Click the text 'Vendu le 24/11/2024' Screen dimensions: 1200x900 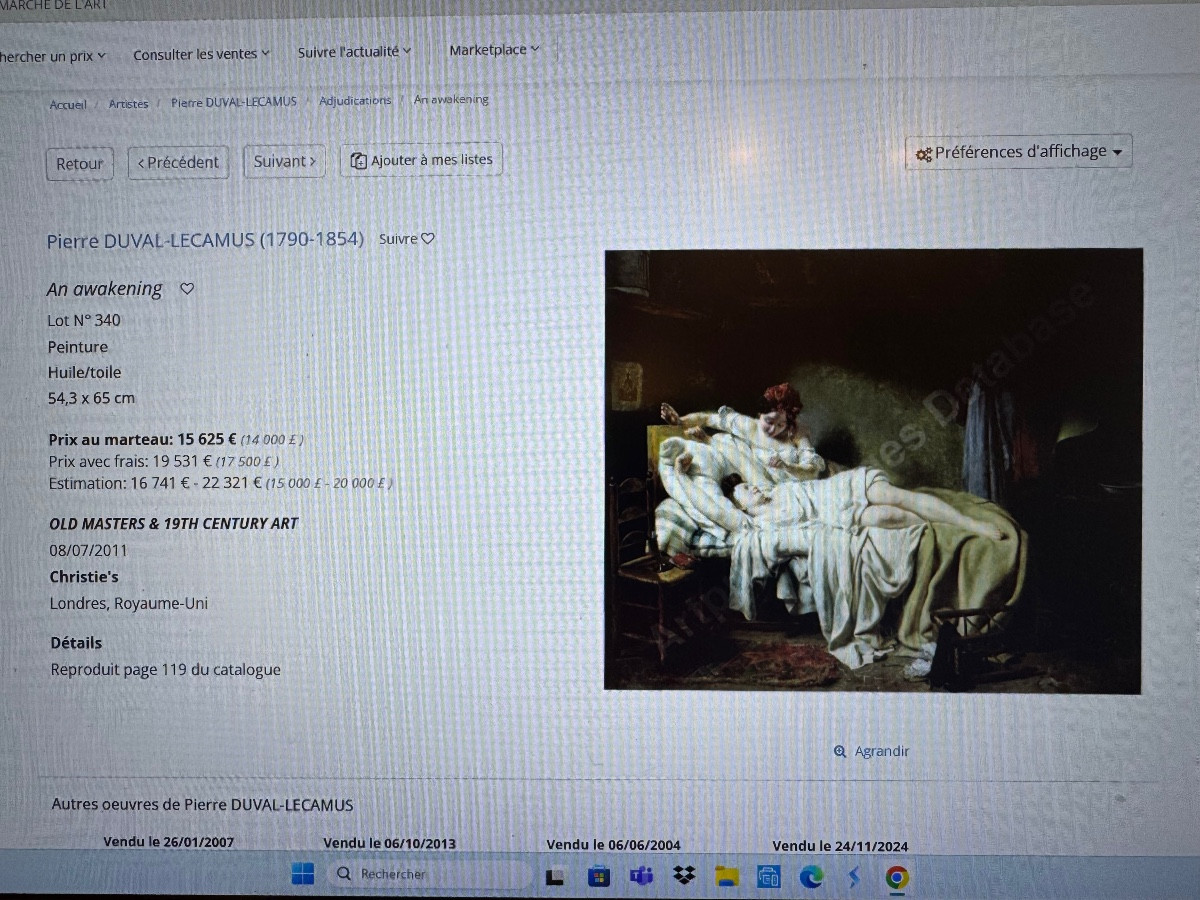coord(840,846)
